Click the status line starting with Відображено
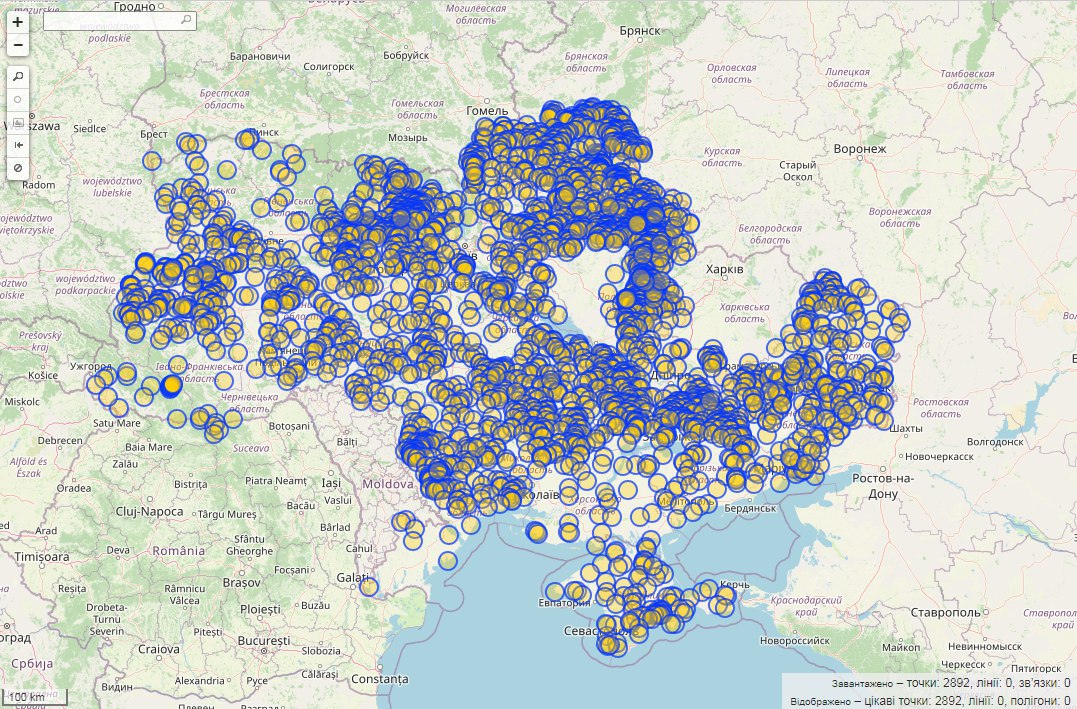Screen dimensions: 1077x709 click(x=930, y=701)
